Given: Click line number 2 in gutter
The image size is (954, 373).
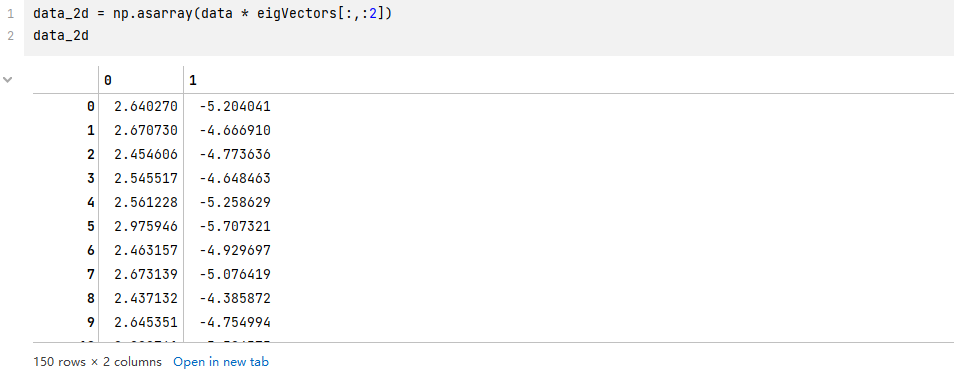Looking at the screenshot, I should tap(10, 36).
